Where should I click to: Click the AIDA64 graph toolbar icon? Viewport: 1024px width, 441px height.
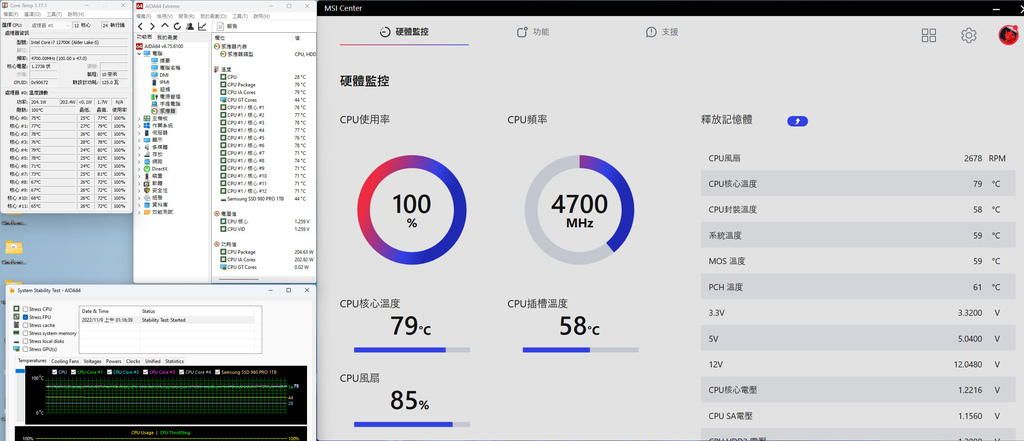[202, 26]
